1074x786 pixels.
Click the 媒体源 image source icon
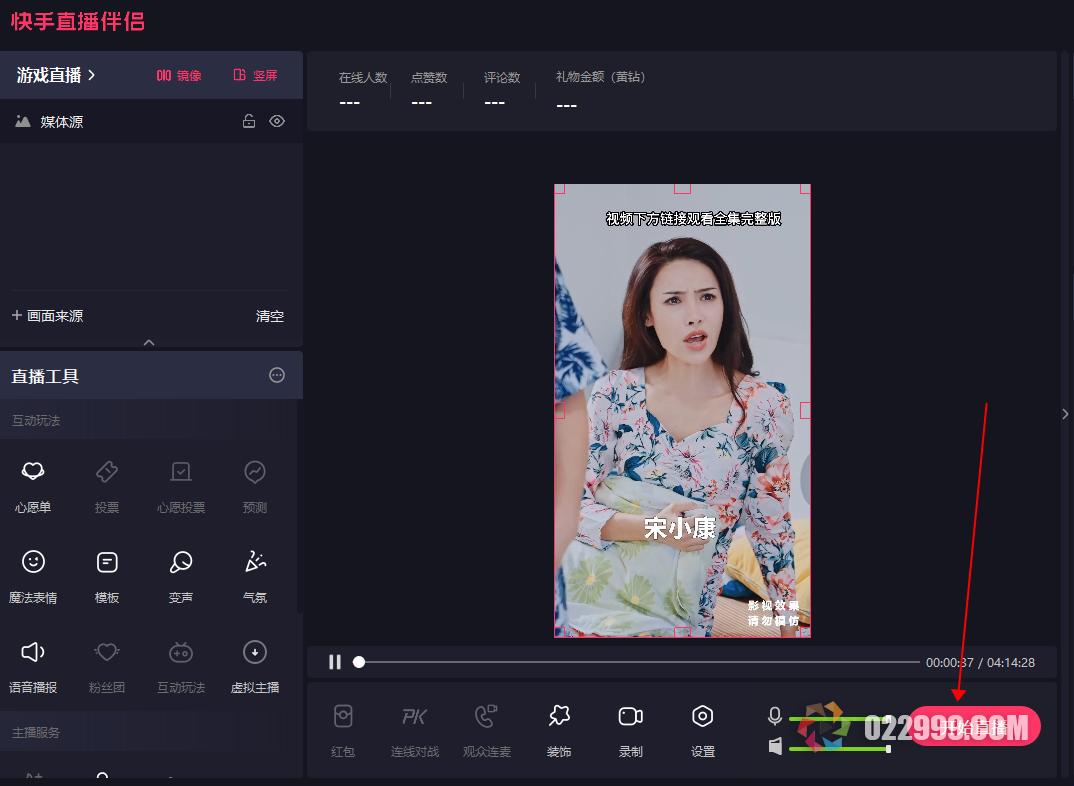tap(23, 121)
